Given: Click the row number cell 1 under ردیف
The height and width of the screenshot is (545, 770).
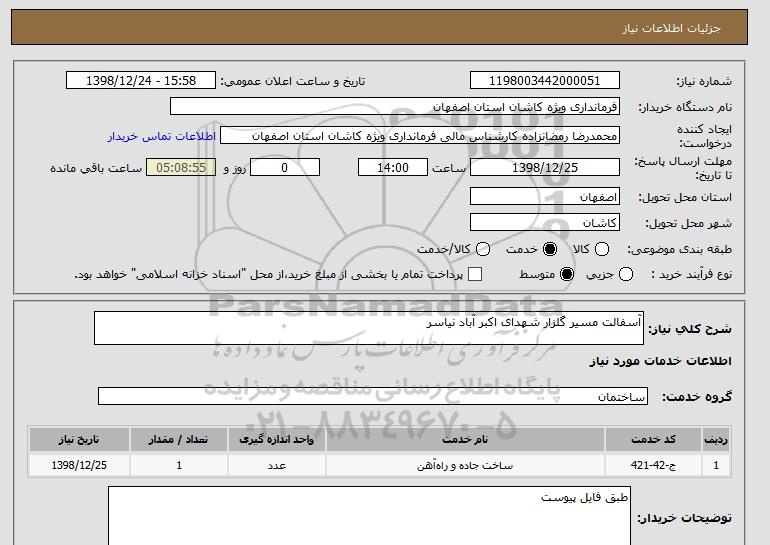Looking at the screenshot, I should [x=716, y=465].
